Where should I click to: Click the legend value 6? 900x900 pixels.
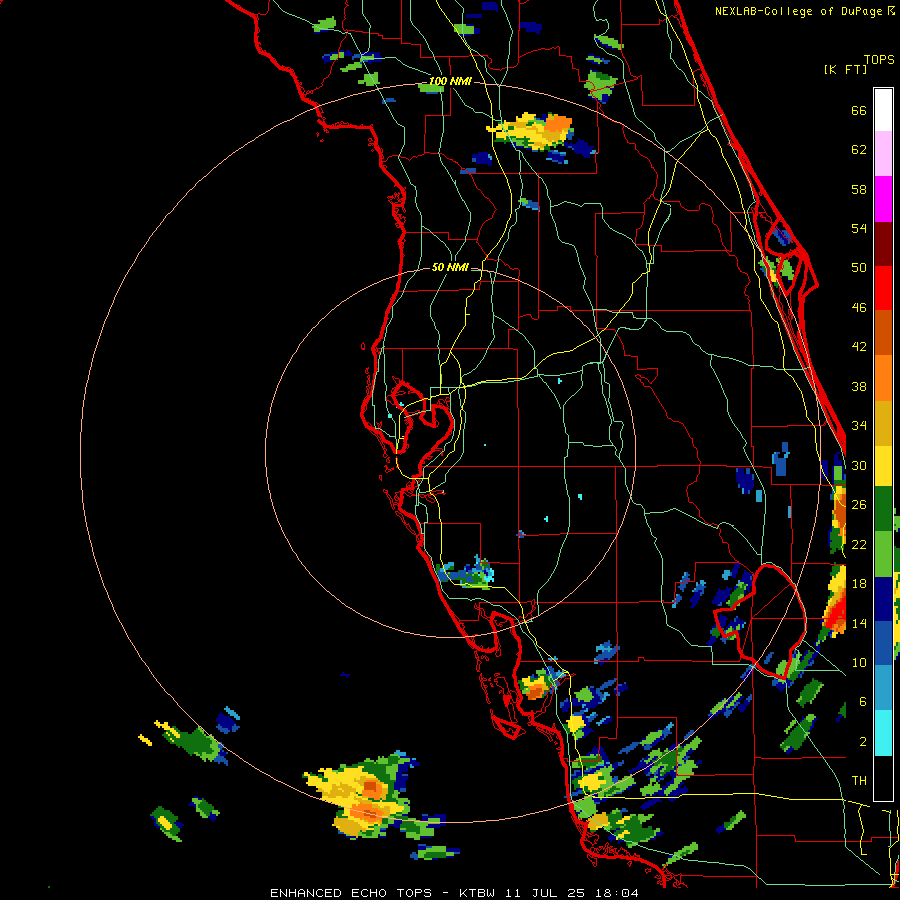[x=862, y=701]
